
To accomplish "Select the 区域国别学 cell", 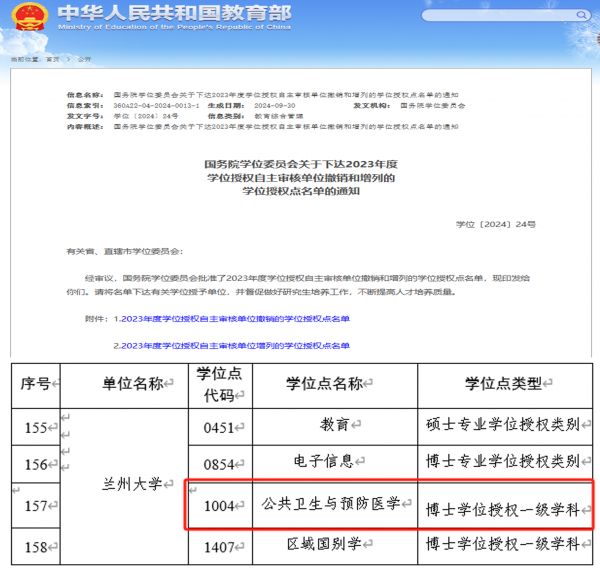I will point(335,547).
